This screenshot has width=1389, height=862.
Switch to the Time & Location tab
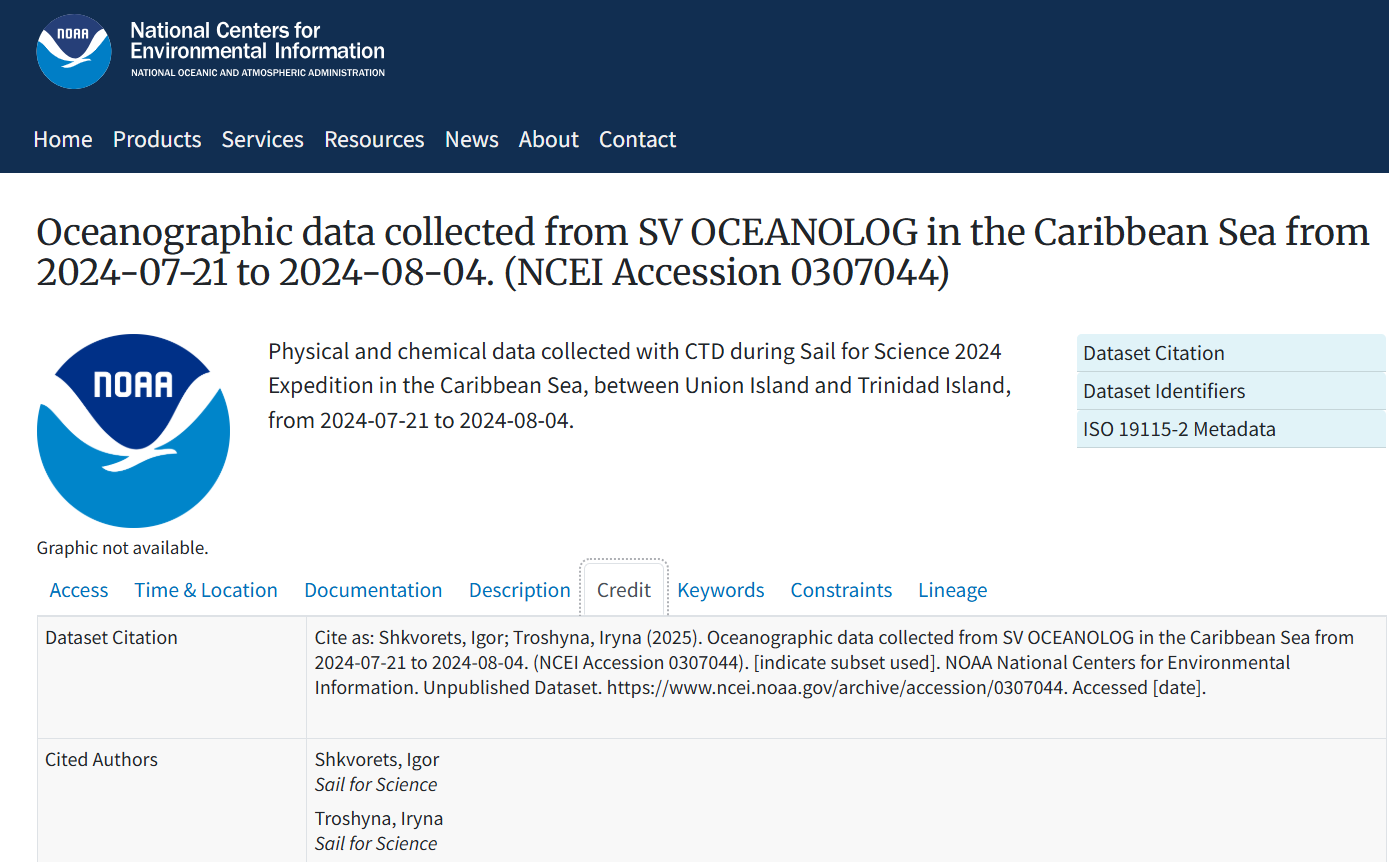[206, 590]
